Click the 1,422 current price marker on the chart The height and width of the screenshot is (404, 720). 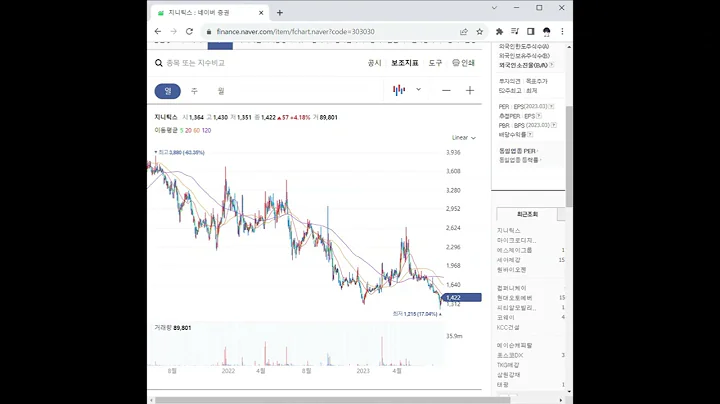click(462, 297)
